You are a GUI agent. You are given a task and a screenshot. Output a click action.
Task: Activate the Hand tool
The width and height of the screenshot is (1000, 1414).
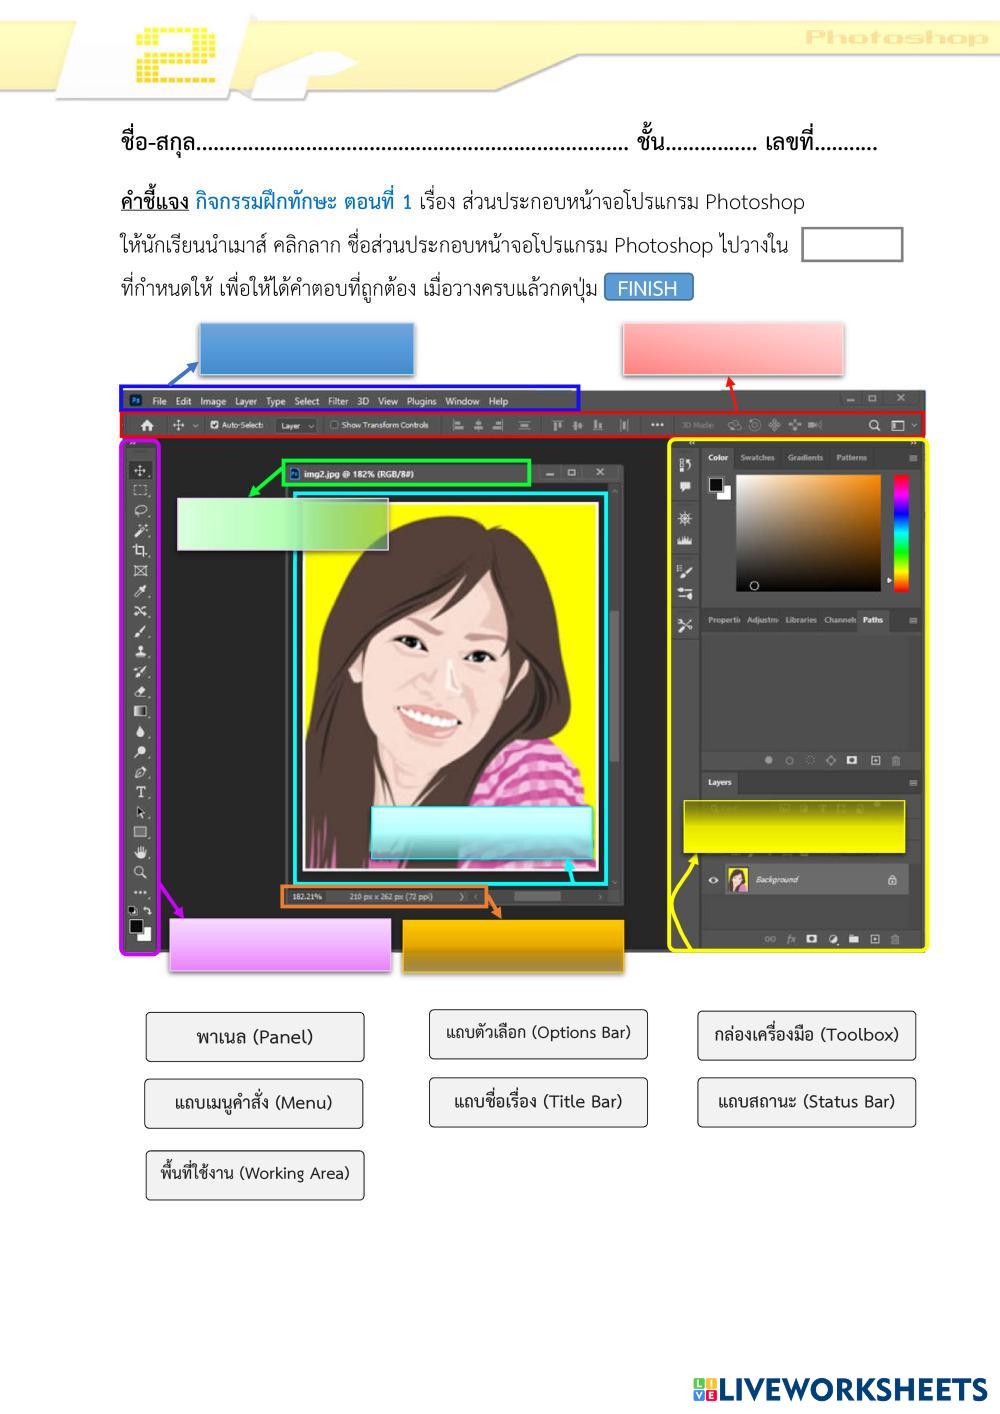(x=140, y=852)
